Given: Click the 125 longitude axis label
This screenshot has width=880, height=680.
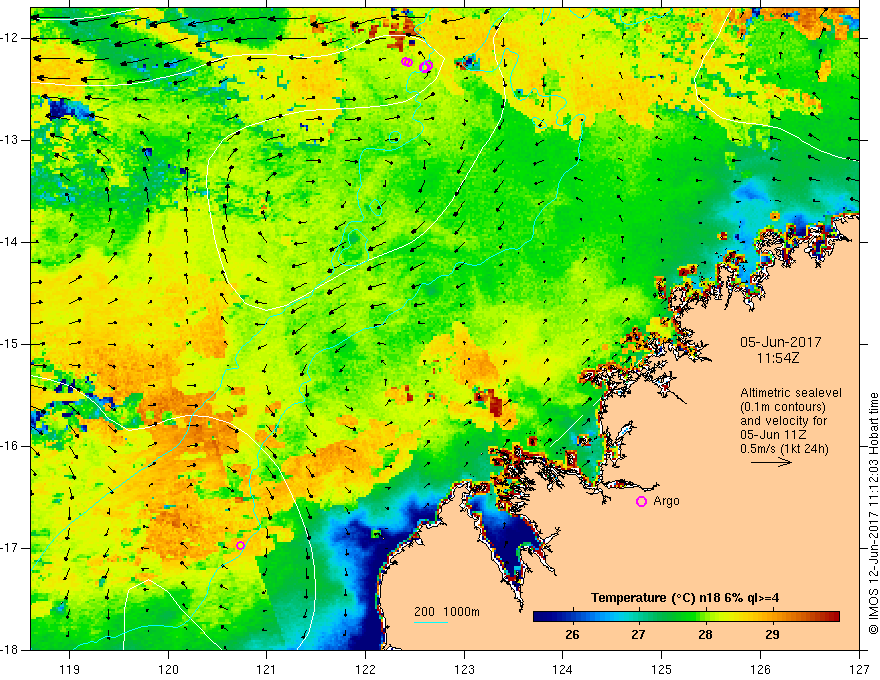Looking at the screenshot, I should pos(662,669).
